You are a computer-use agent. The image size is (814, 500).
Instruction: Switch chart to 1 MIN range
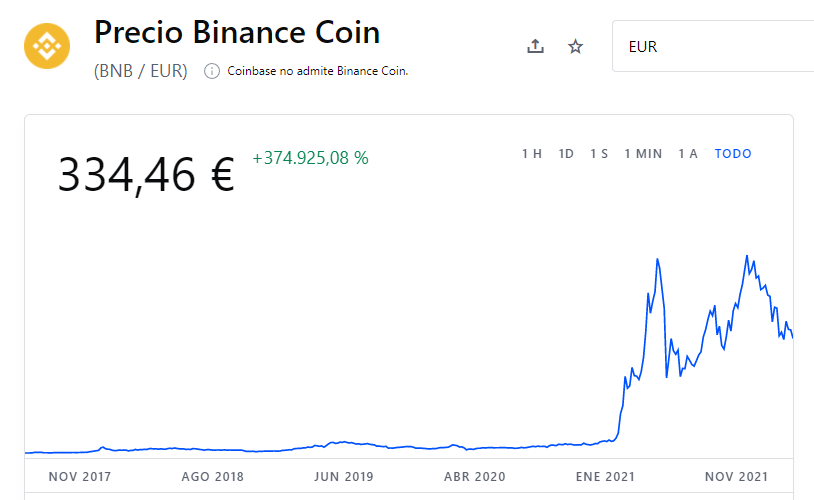643,154
